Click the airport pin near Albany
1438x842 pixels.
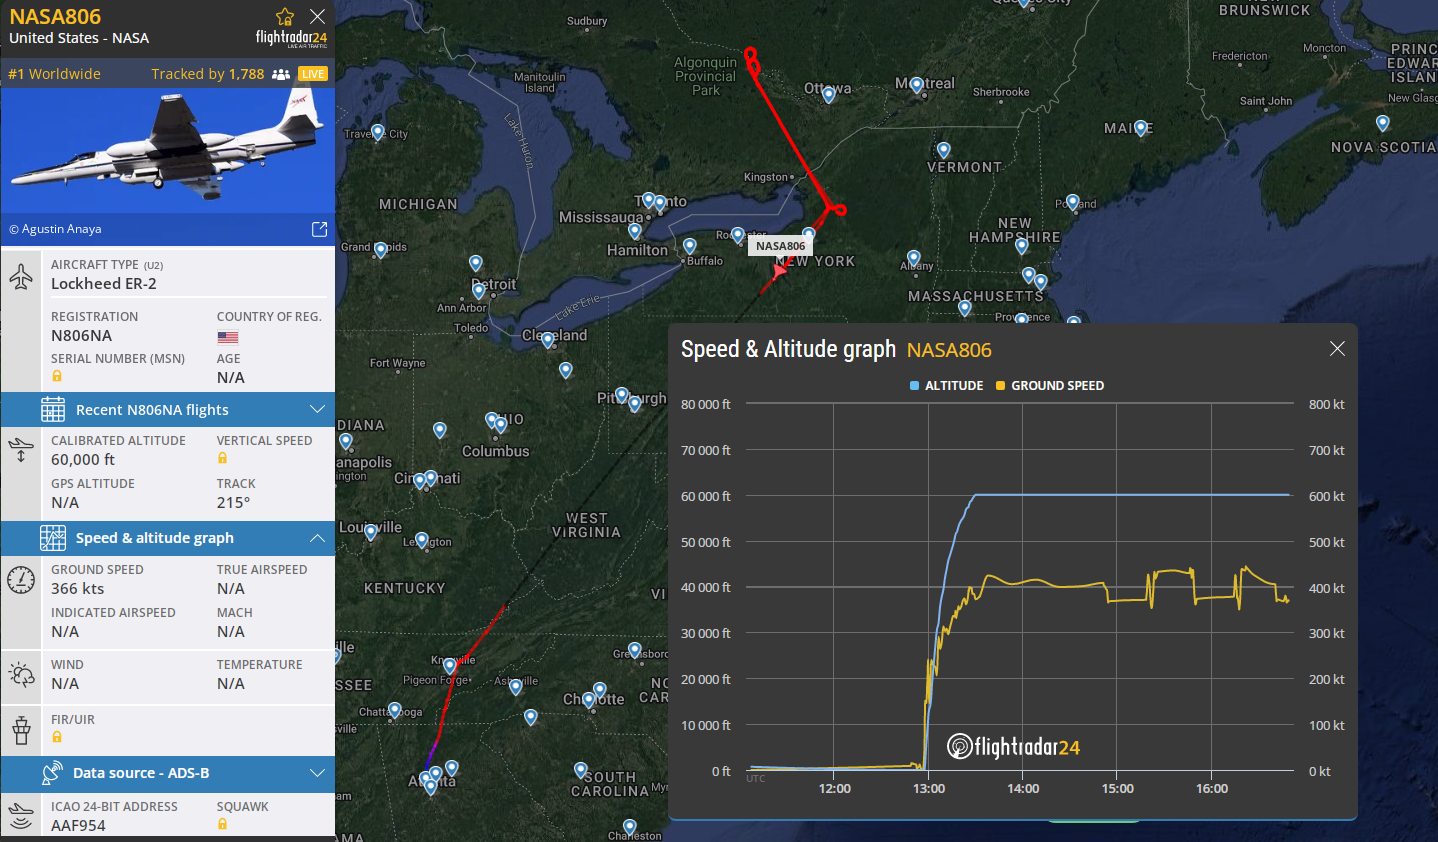pyautogui.click(x=913, y=258)
